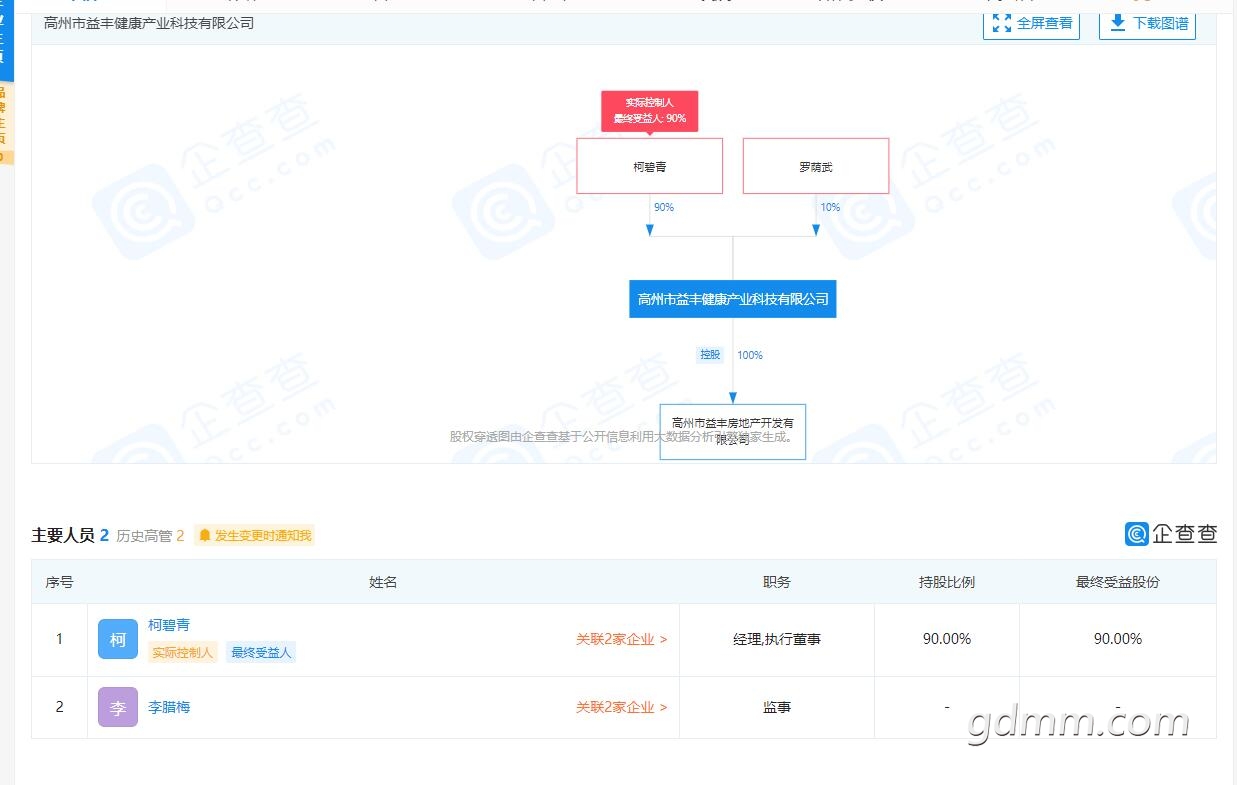Click the bell notification icon
1237x785 pixels.
pyautogui.click(x=205, y=536)
